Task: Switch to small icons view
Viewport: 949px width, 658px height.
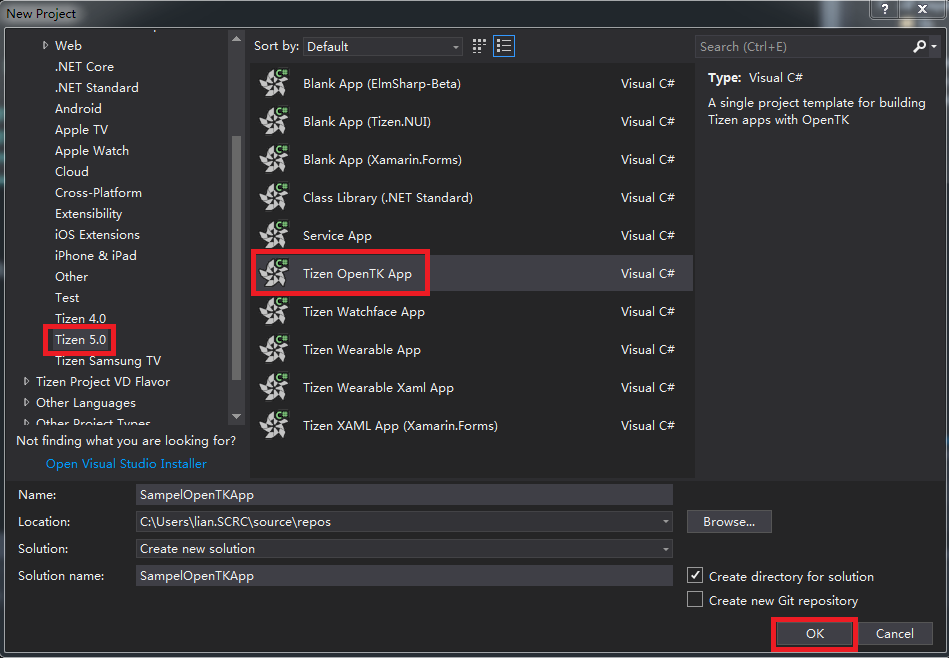Action: (x=478, y=45)
